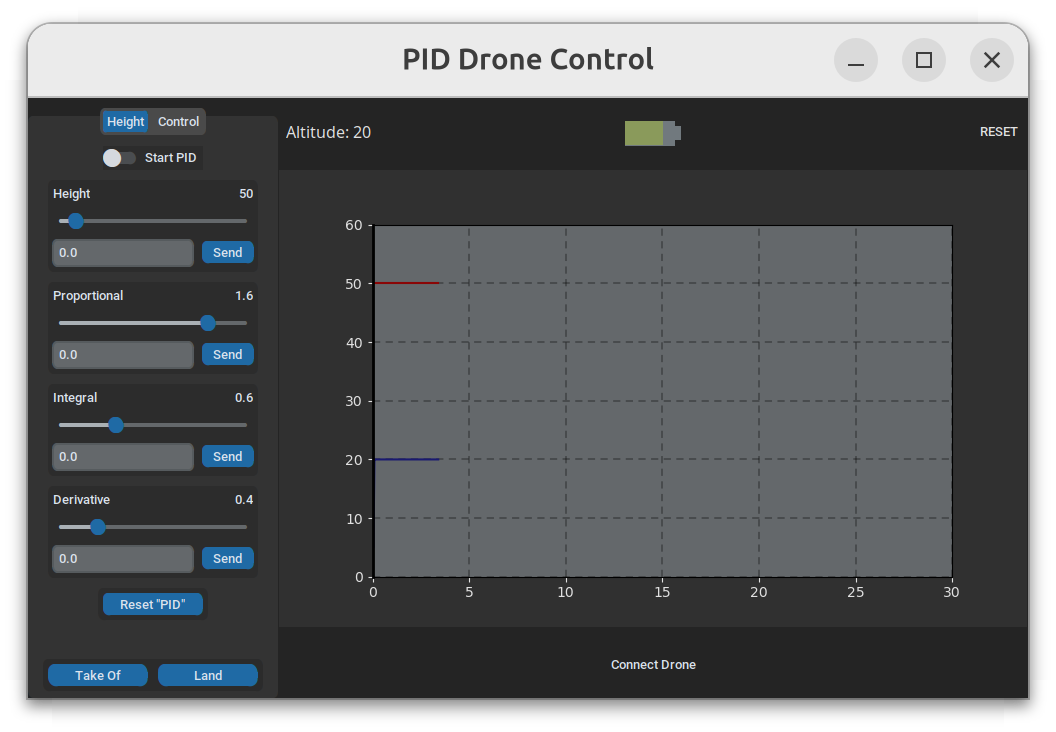1056x732 pixels.
Task: Focus the Derivative value input field
Action: coord(123,559)
